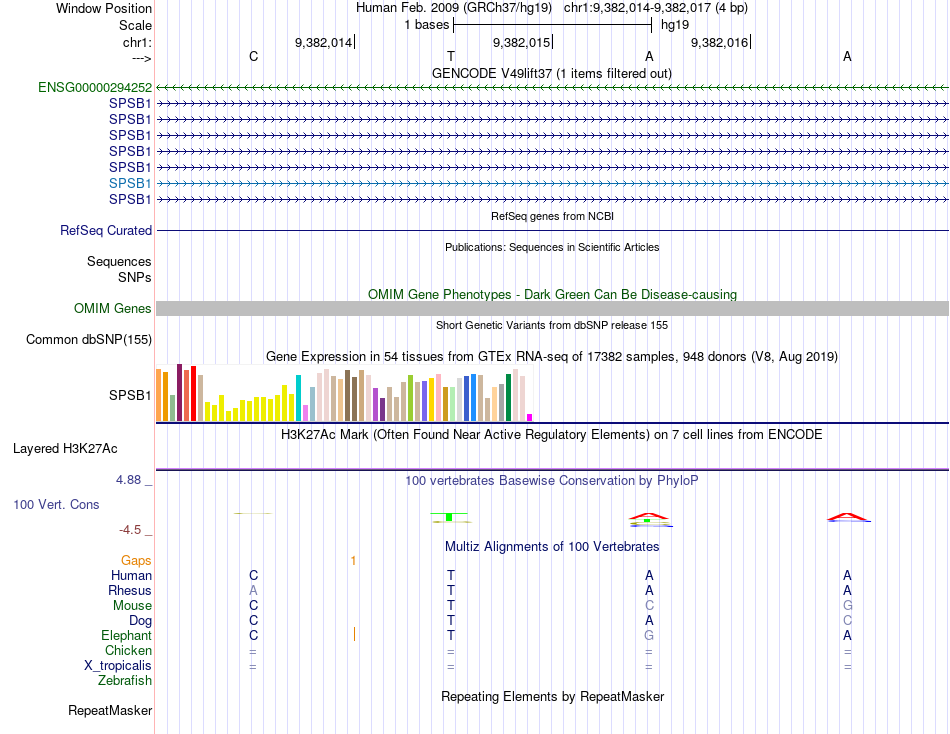Click the Window Position track label

click(104, 8)
